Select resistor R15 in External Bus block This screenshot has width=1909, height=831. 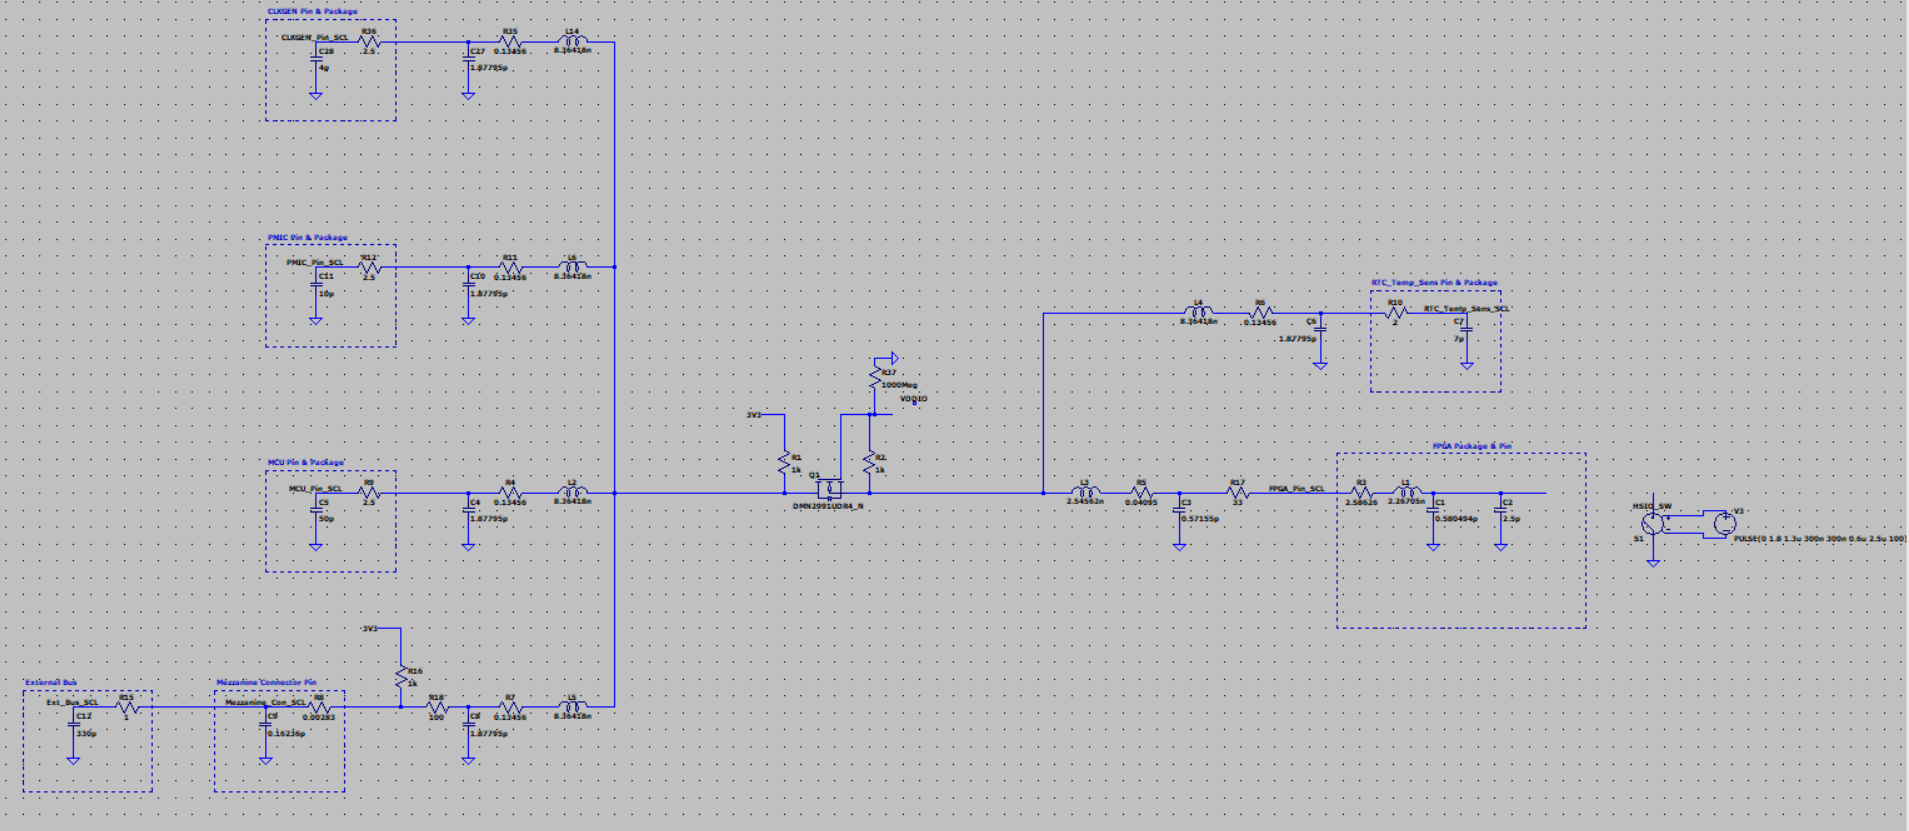click(127, 707)
